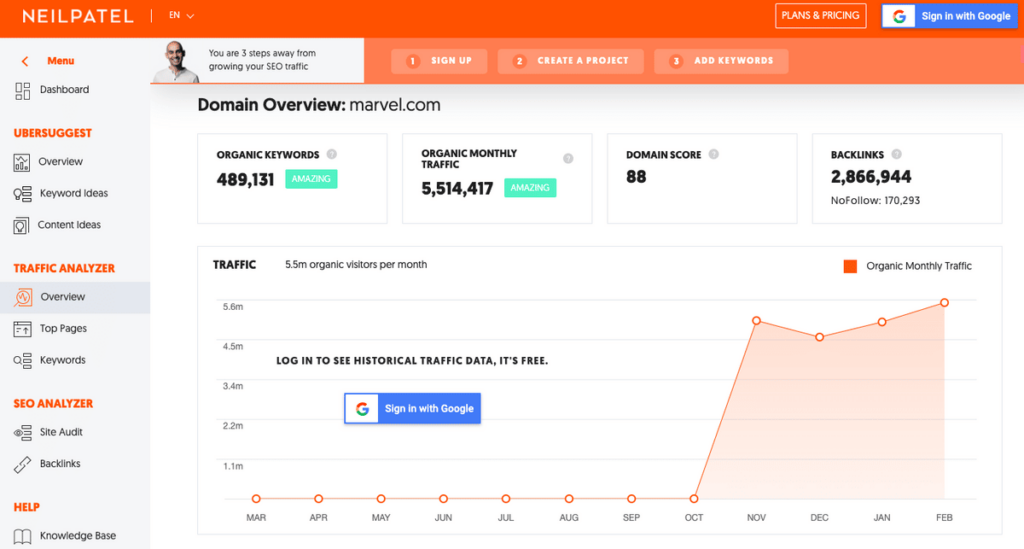Click the domain score value 88
Viewport: 1024px width, 549px height.
tap(636, 177)
